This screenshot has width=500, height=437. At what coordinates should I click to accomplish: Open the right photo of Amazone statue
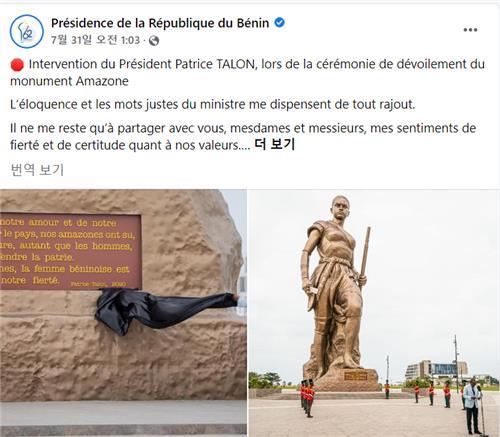click(374, 313)
